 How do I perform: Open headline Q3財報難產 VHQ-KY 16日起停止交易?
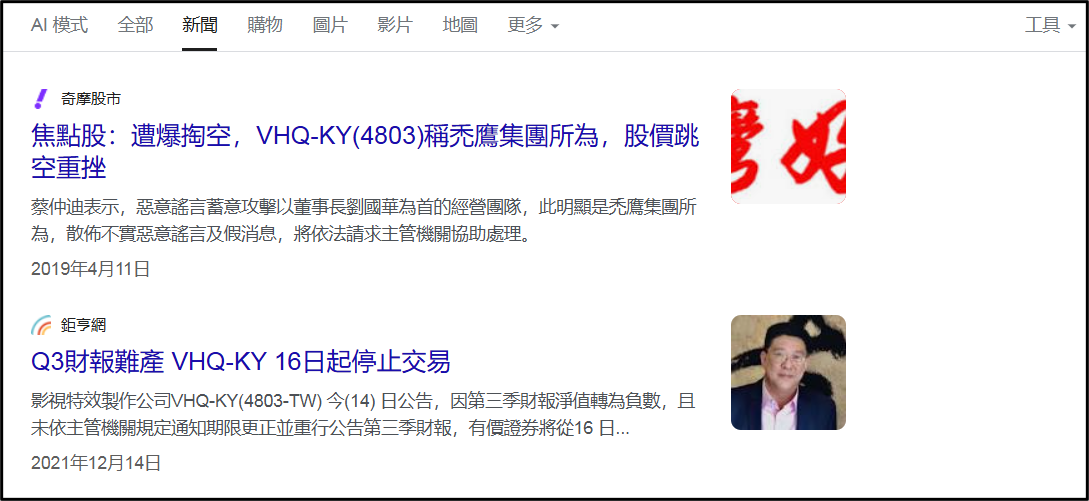(x=241, y=362)
